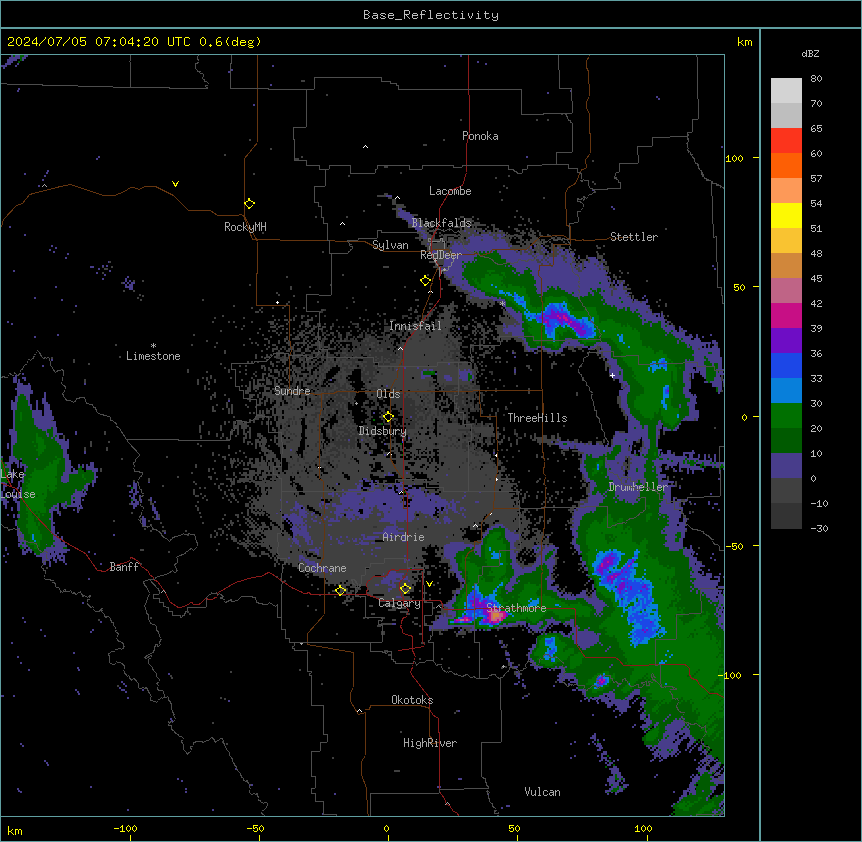Viewport: 862px width, 842px height.
Task: Click the white cross marker north of Drumheller
Action: click(x=612, y=375)
